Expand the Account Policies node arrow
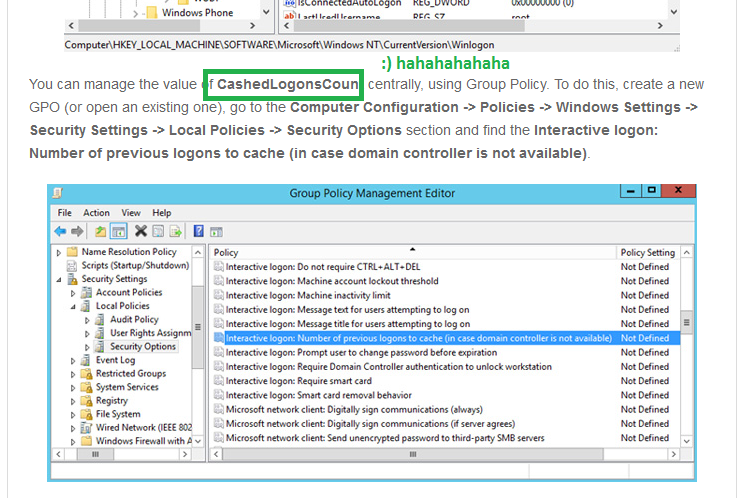Screen dimensions: 747x498 pos(73,293)
